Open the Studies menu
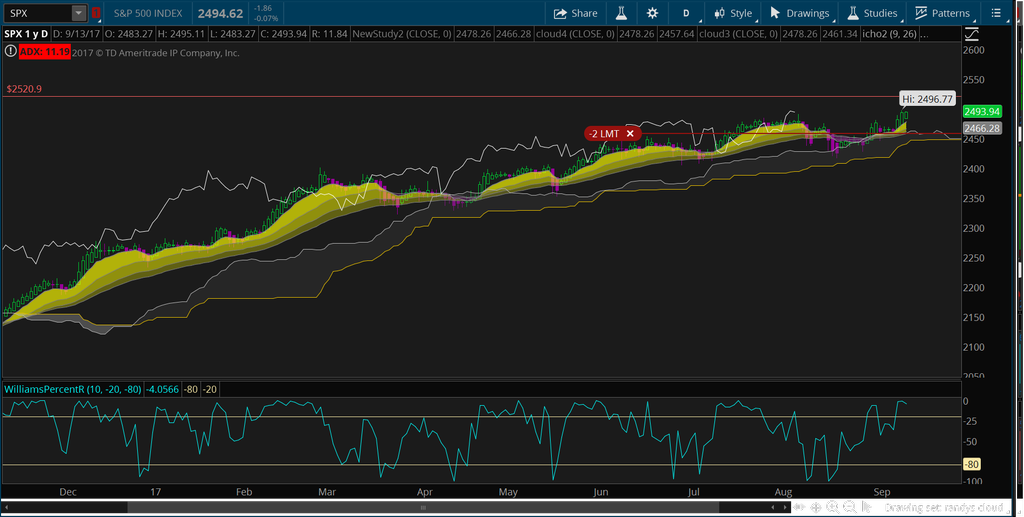 coord(872,13)
